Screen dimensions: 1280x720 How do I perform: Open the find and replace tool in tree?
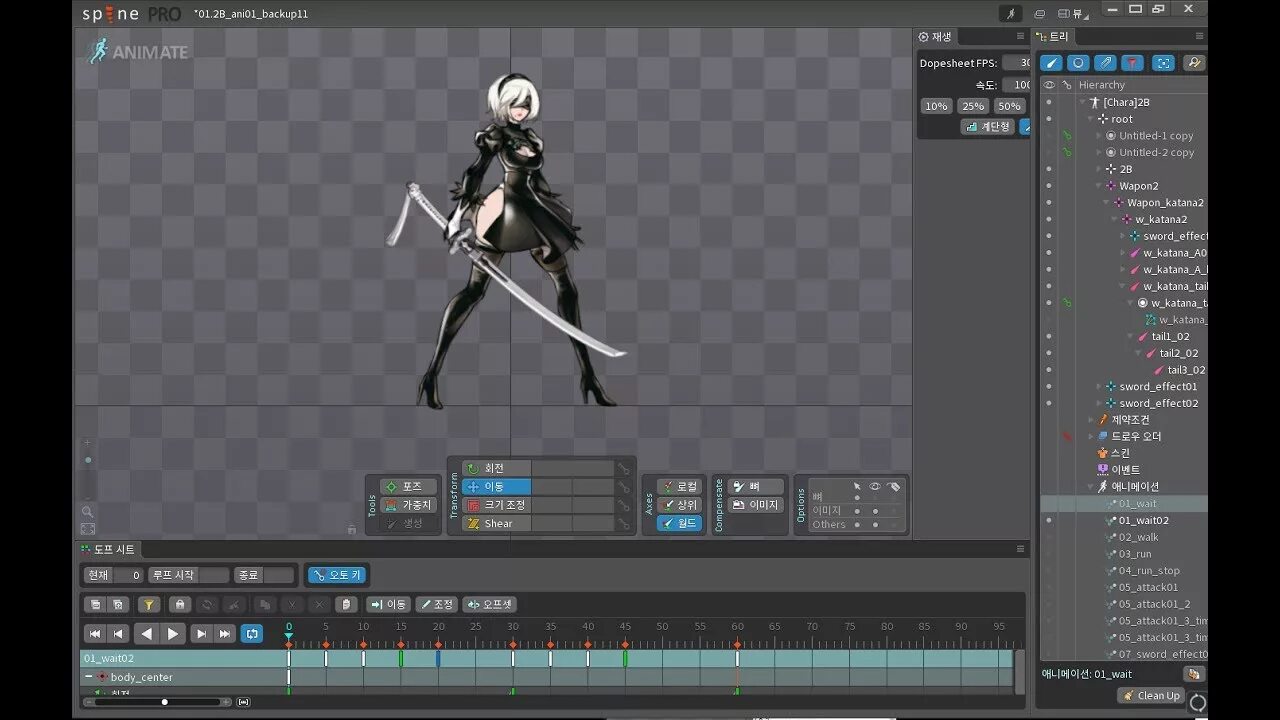point(1194,62)
